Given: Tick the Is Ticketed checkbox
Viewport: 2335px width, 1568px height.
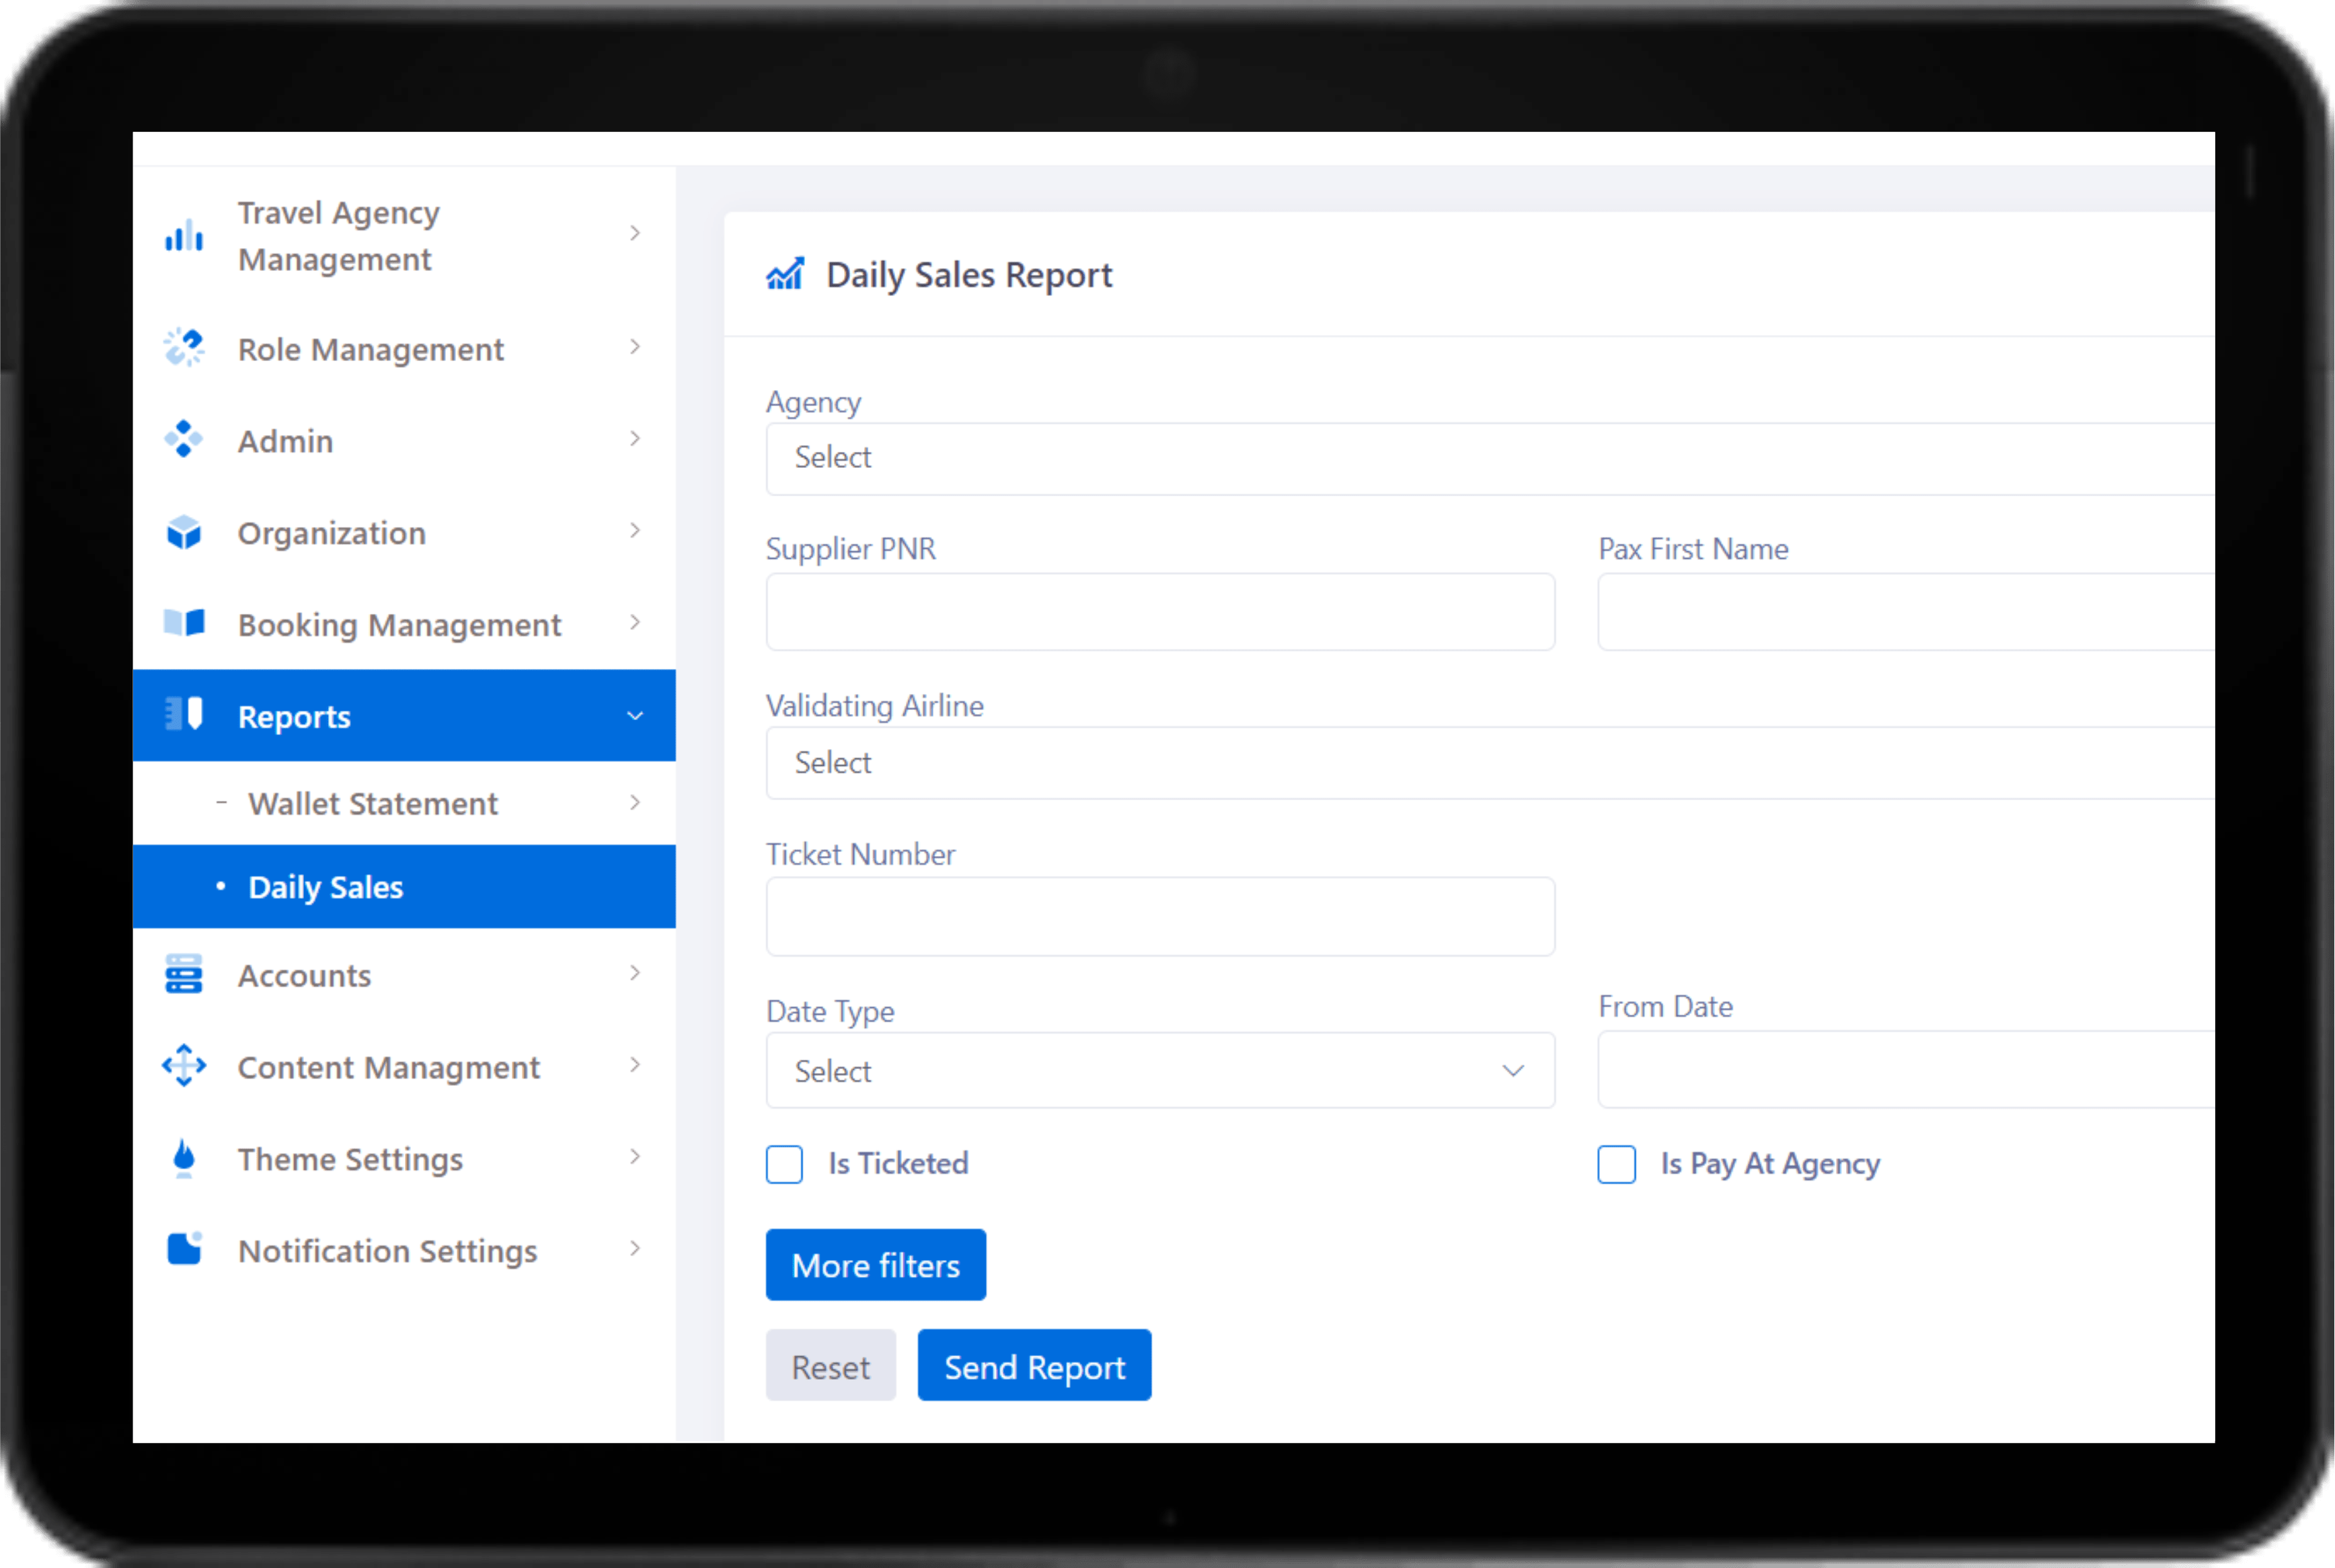Looking at the screenshot, I should 784,1164.
